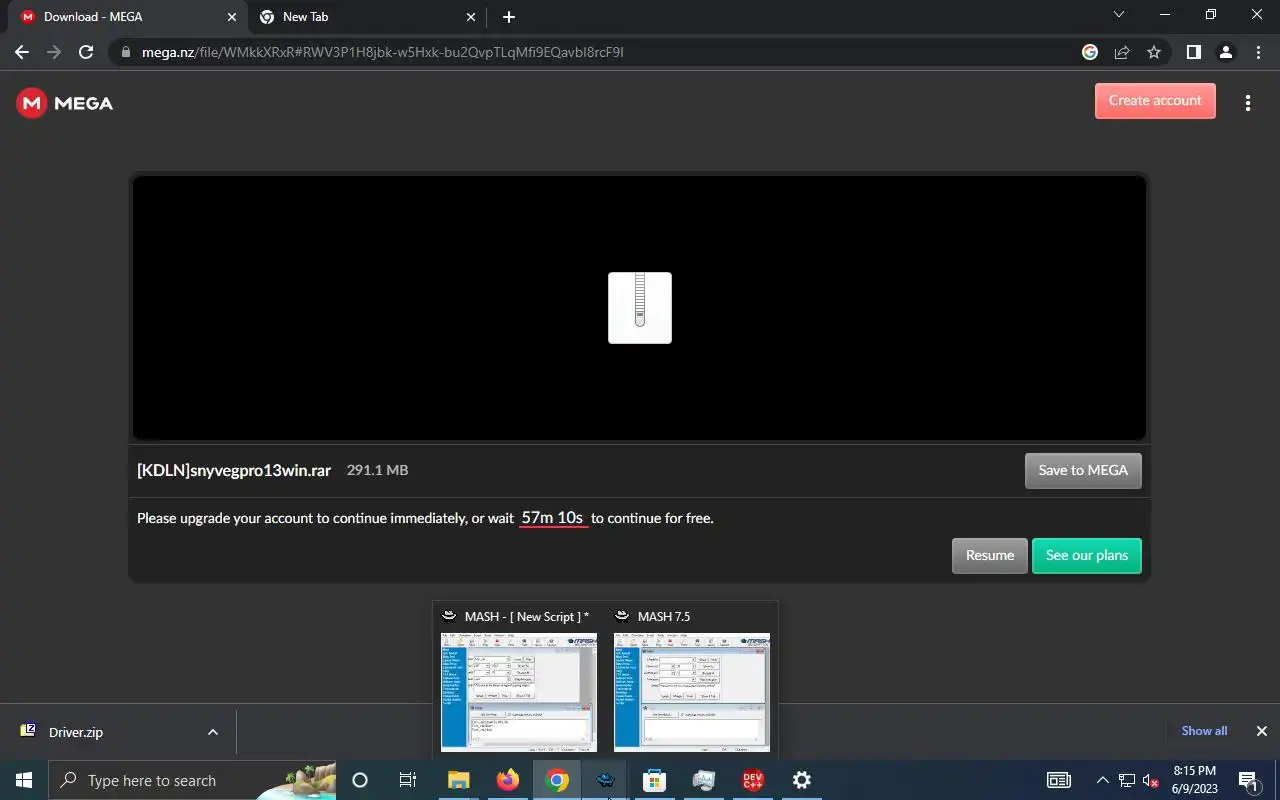
Task: Open Chrome customize menu
Action: (1258, 52)
